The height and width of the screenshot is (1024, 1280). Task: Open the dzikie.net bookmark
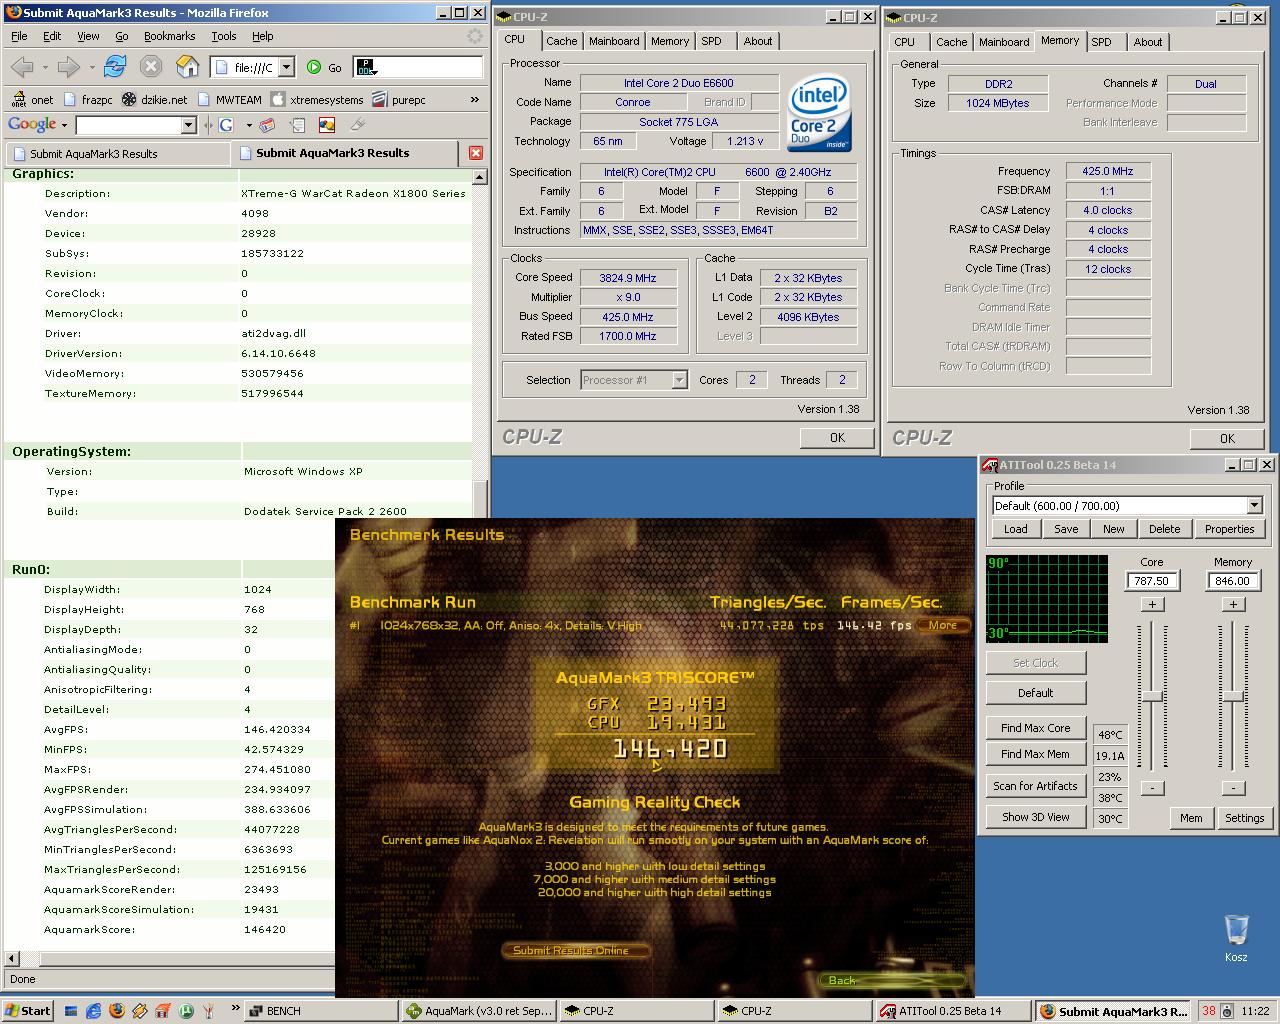pyautogui.click(x=154, y=99)
